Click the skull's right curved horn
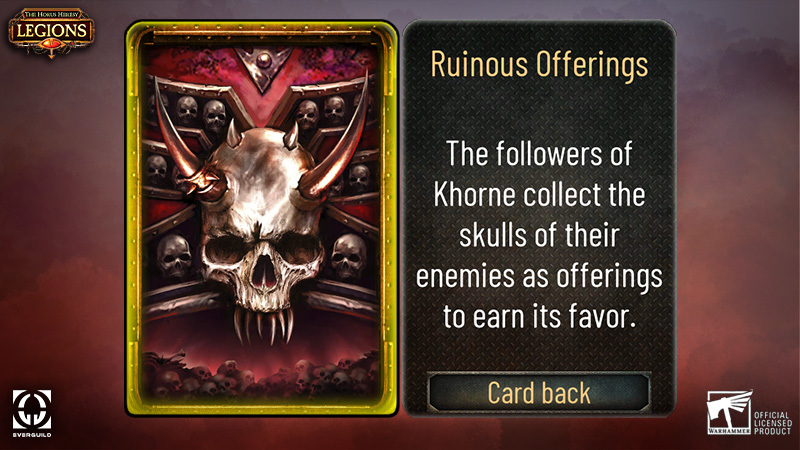The width and height of the screenshot is (800, 450). (337, 143)
